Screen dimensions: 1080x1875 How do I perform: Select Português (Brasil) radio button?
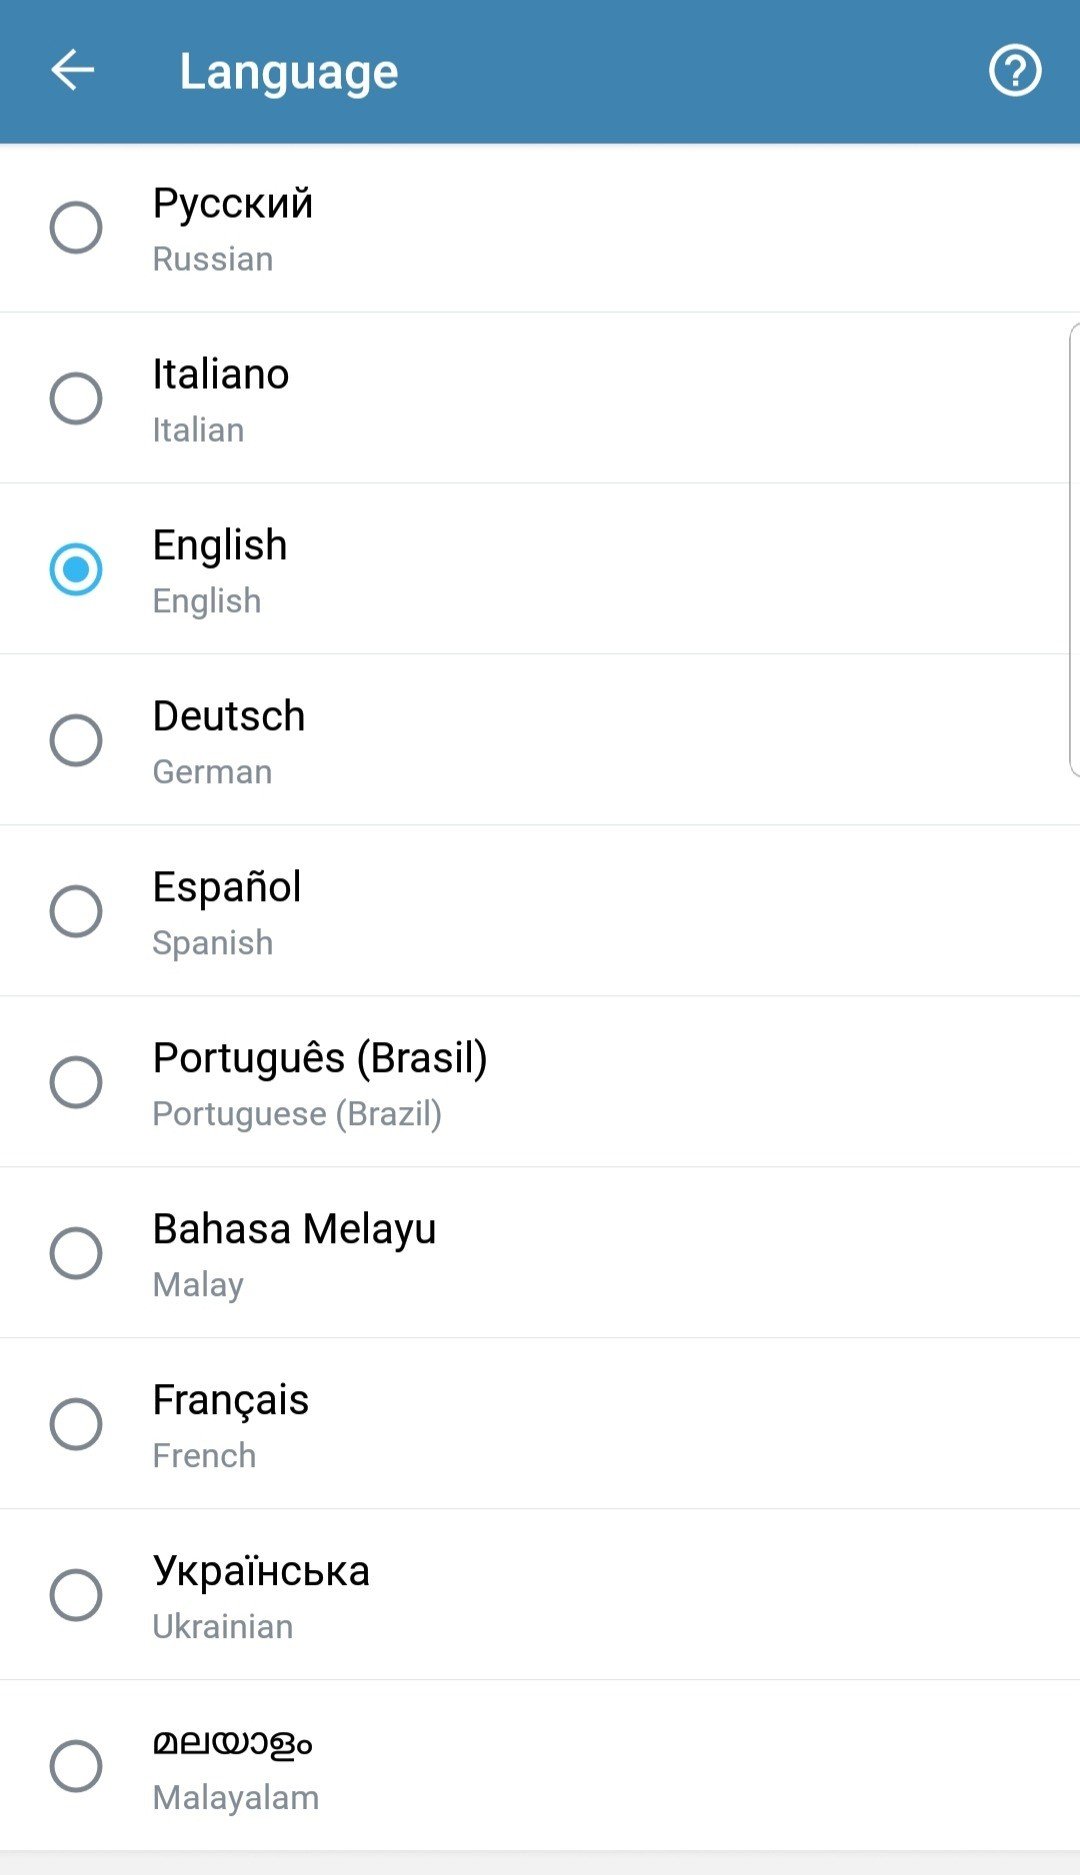[x=76, y=1082]
